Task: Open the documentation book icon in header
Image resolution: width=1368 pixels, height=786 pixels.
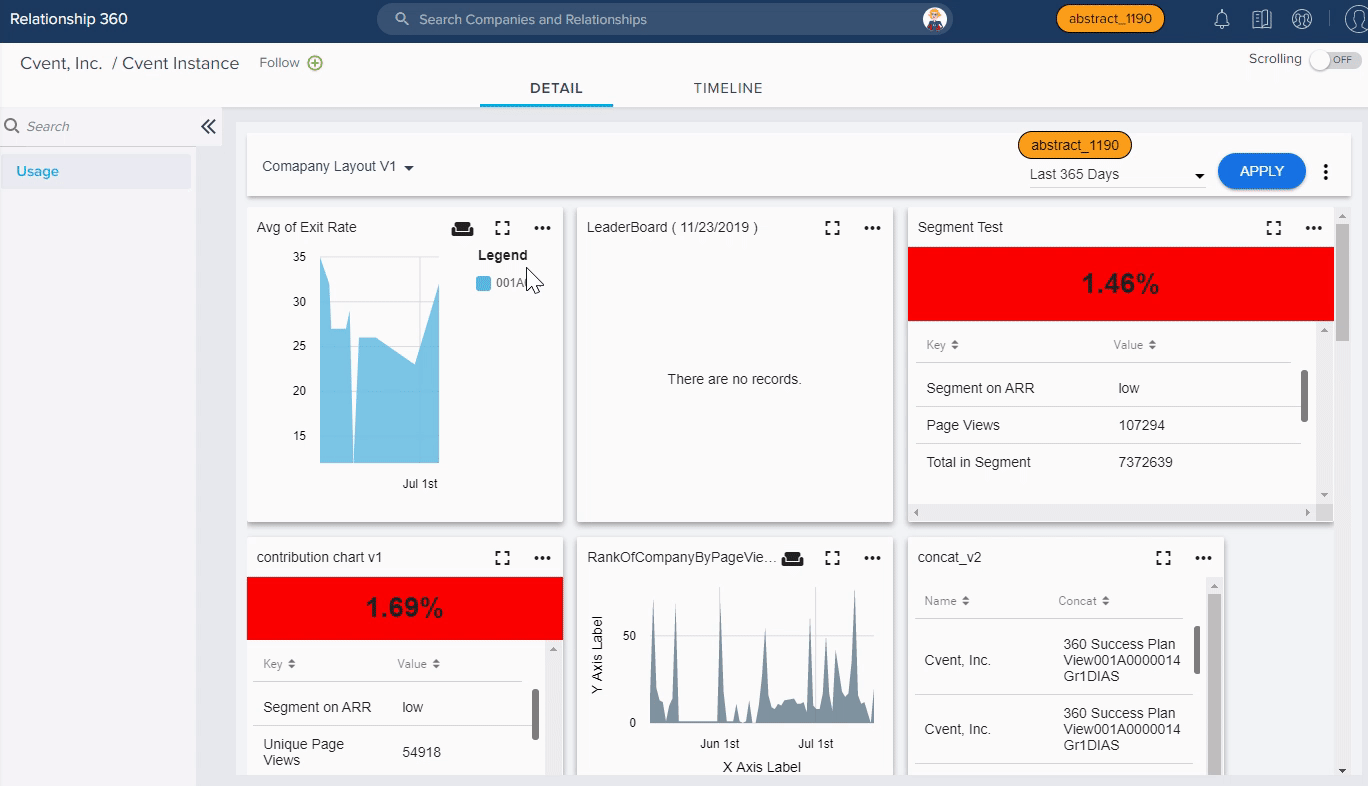Action: tap(1261, 19)
